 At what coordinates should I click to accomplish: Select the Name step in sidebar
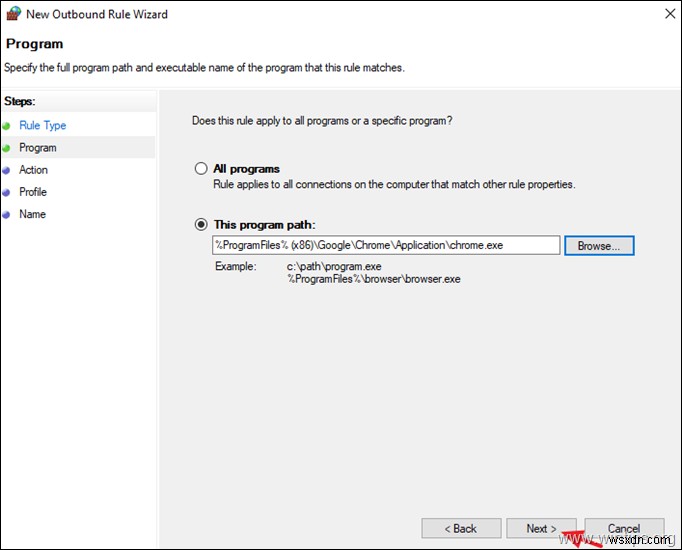pyautogui.click(x=32, y=214)
